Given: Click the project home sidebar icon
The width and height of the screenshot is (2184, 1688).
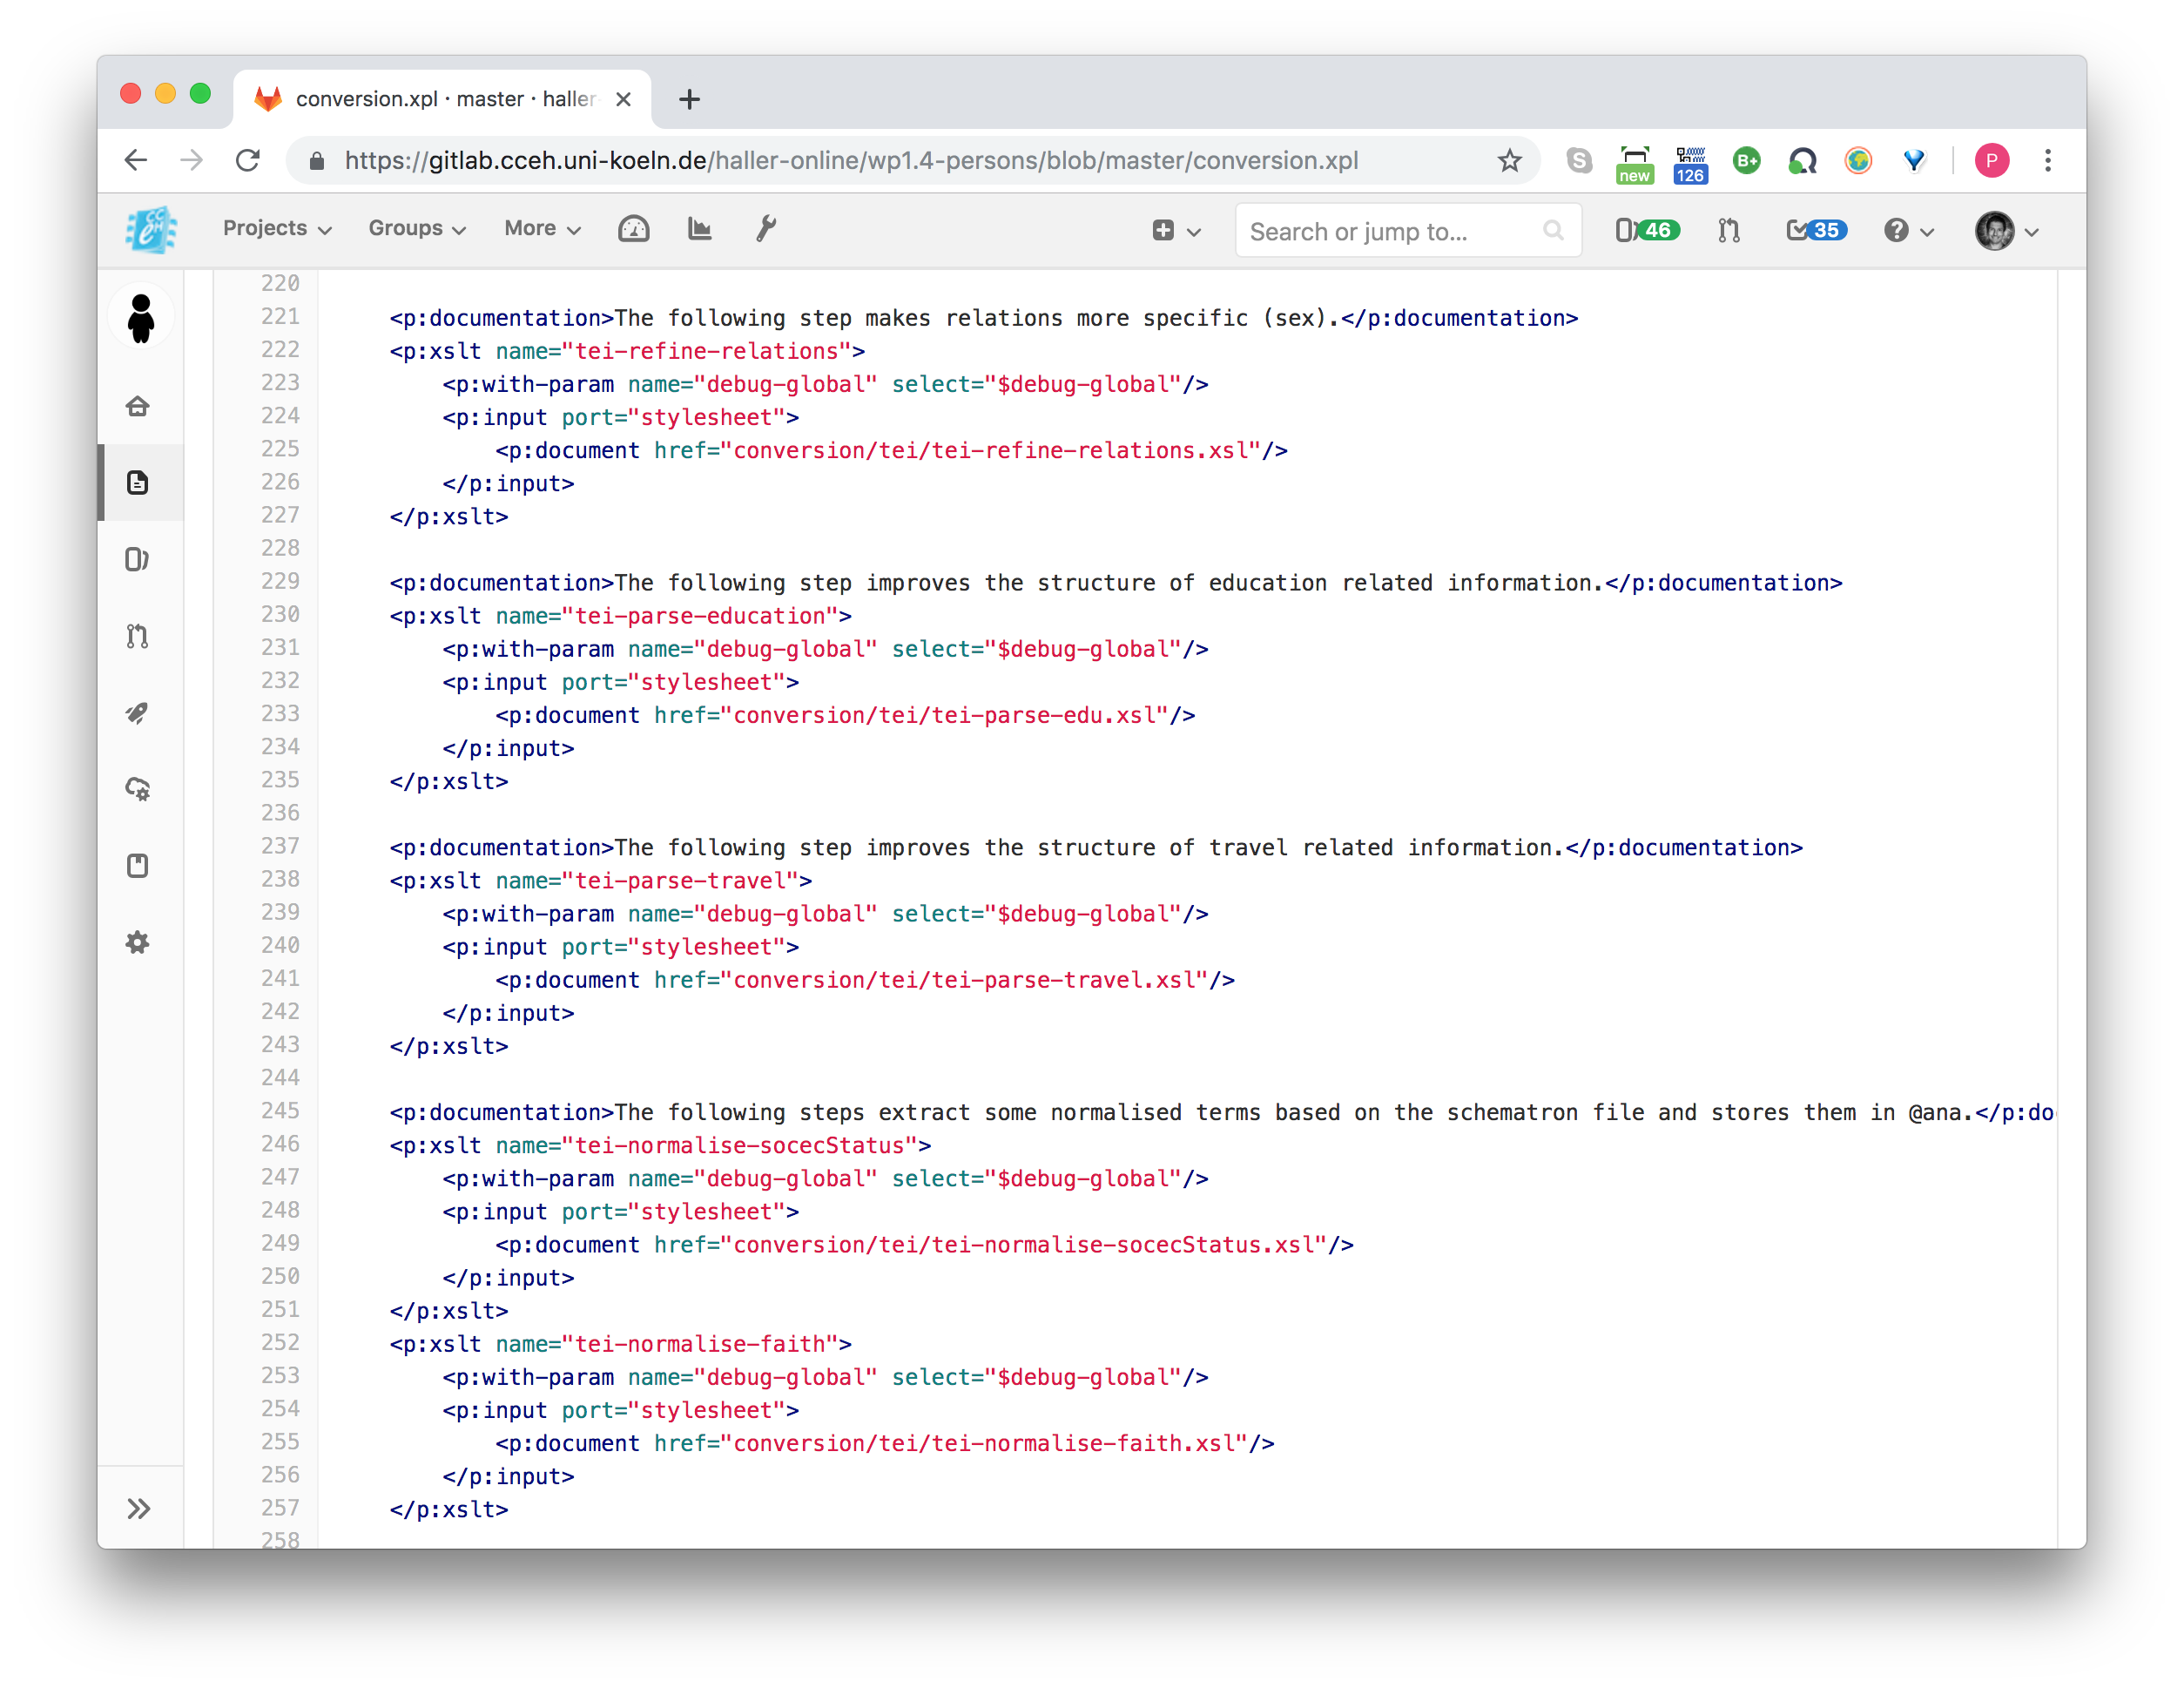Looking at the screenshot, I should click(138, 406).
